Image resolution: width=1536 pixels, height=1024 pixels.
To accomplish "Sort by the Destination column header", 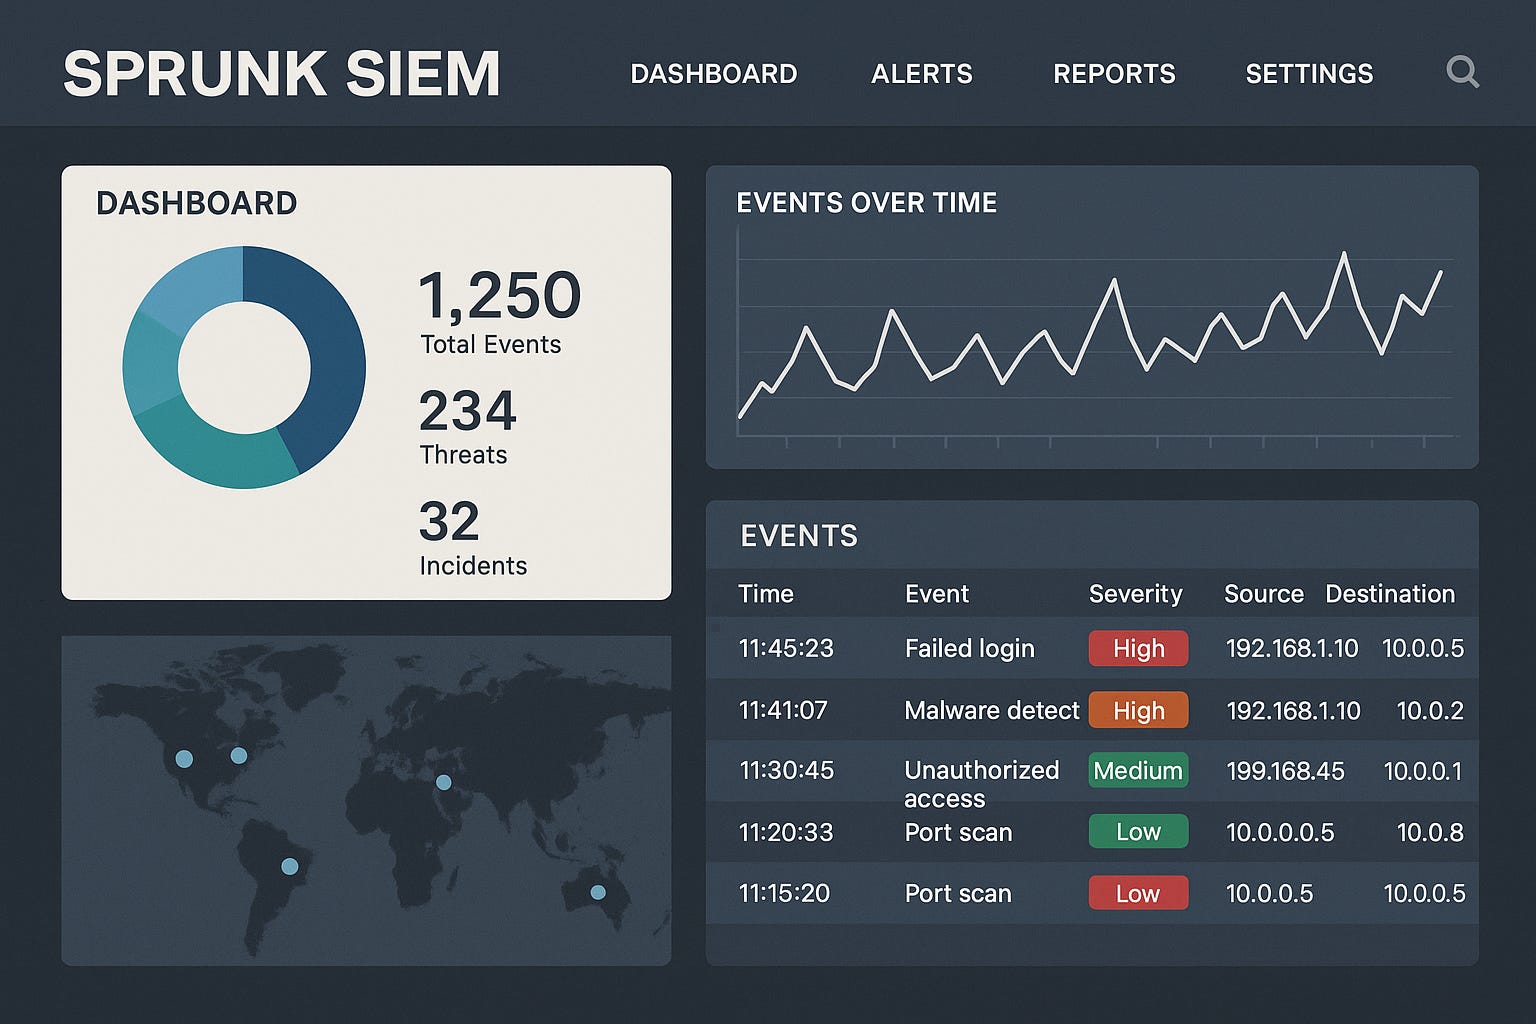I will tap(1390, 594).
